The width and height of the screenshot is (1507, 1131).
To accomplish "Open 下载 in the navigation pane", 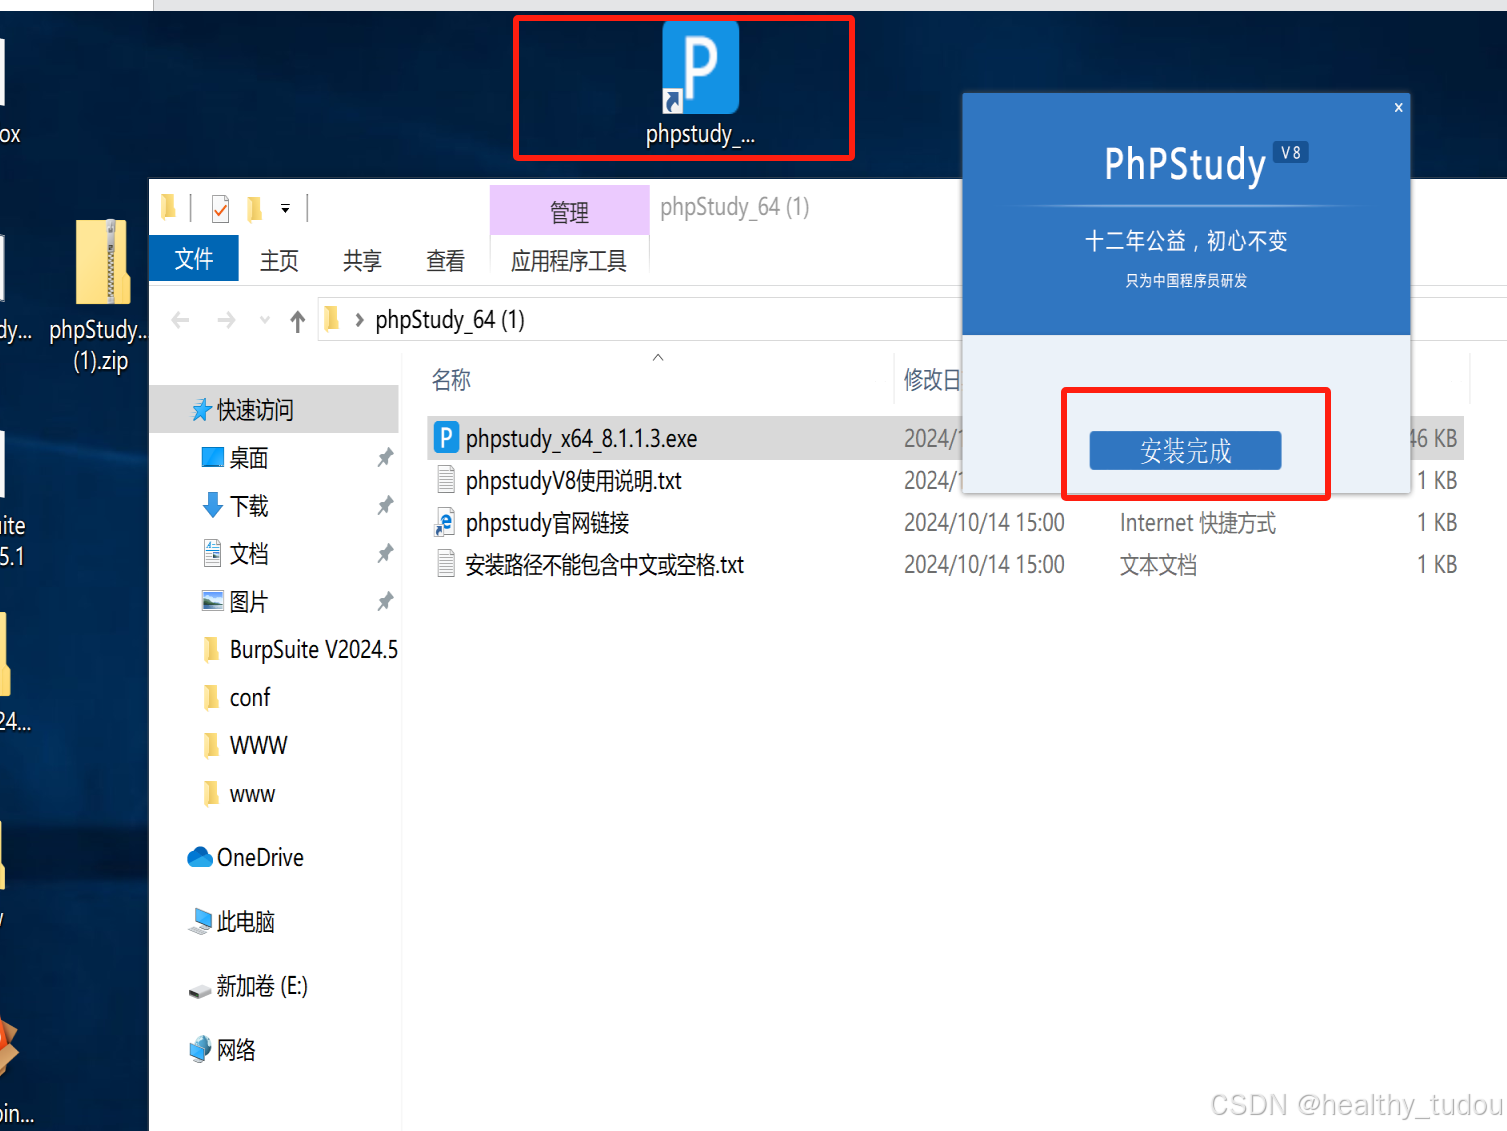I will coord(248,505).
